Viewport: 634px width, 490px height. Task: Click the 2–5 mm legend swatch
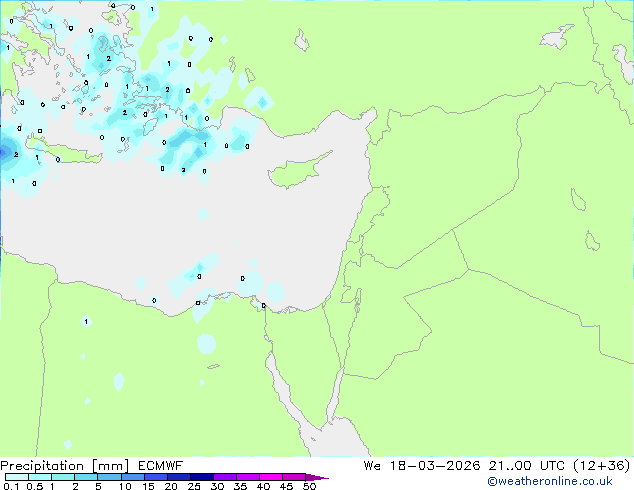(x=86, y=477)
